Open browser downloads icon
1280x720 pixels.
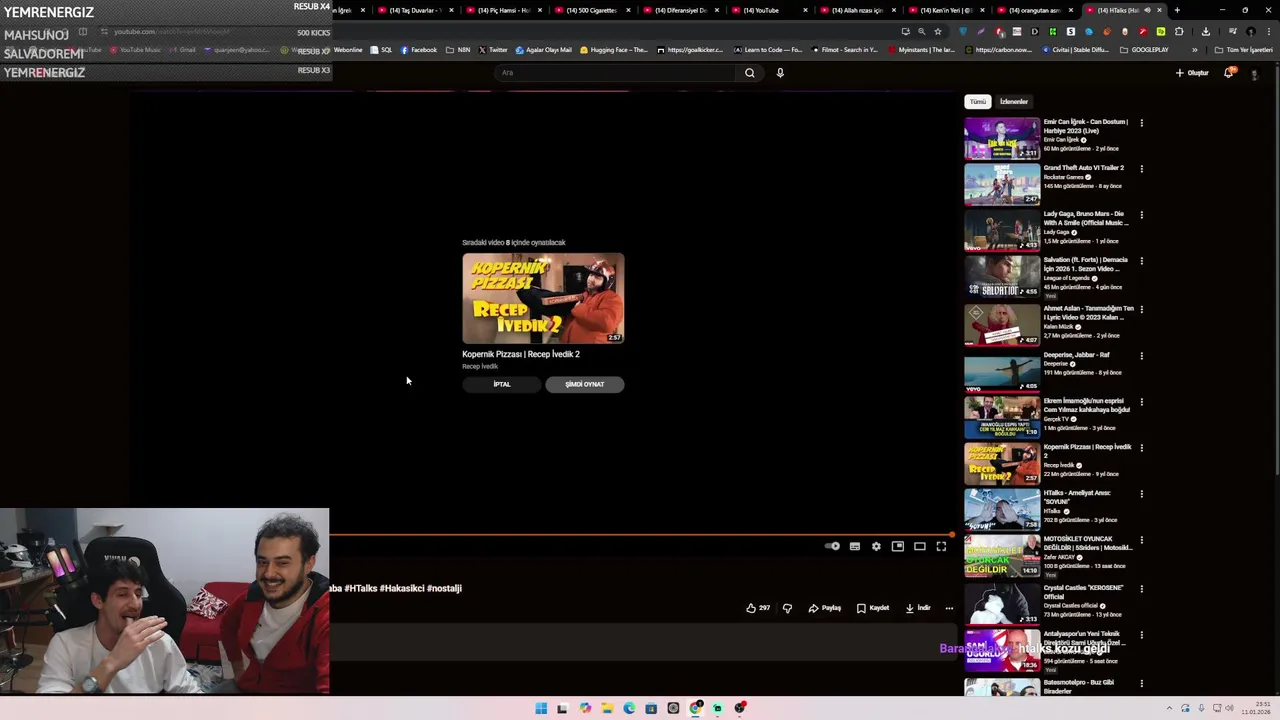(x=1205, y=31)
